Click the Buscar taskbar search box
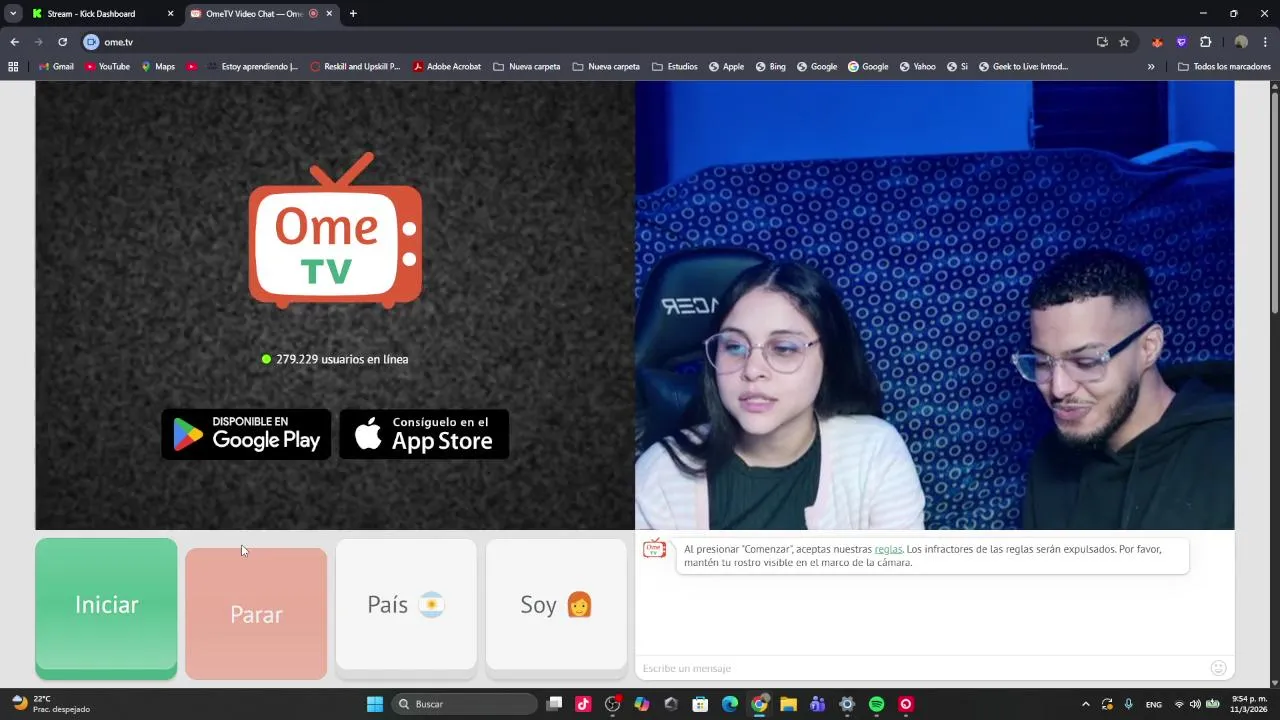1280x720 pixels. pyautogui.click(x=464, y=704)
